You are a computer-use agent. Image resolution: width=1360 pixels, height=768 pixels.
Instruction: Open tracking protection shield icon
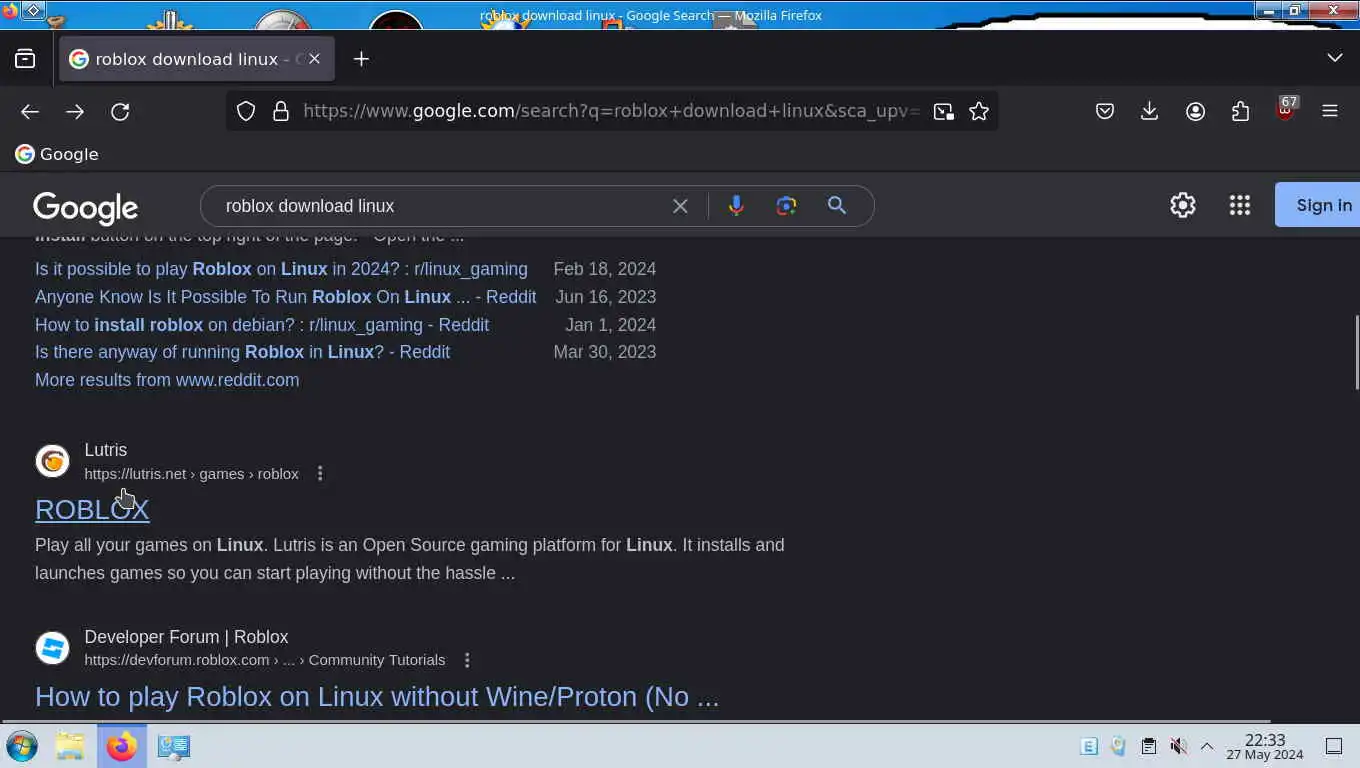246,111
